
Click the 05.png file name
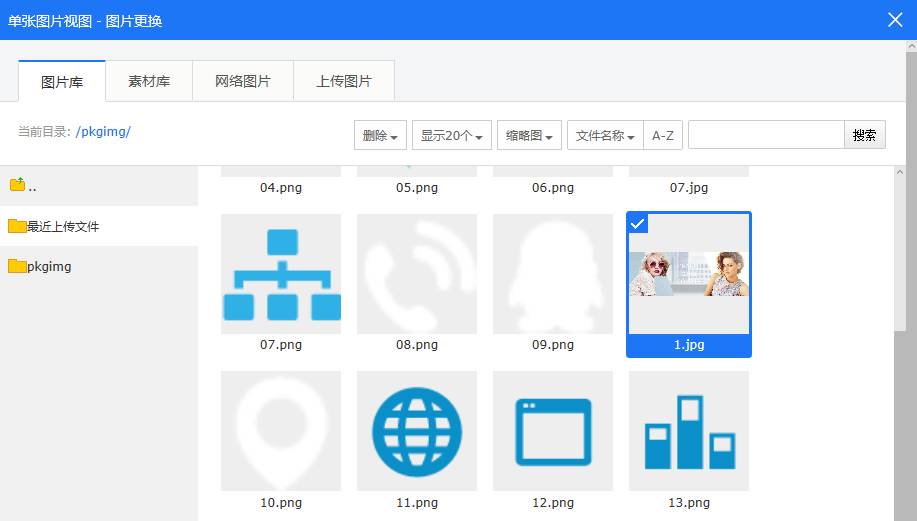pos(417,188)
